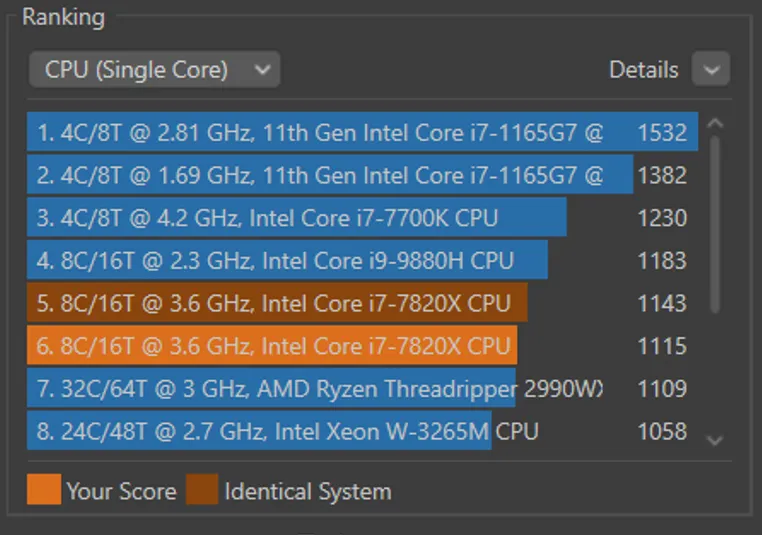Select rank 1 i7-1165G7 2.81 GHz entry
This screenshot has width=762, height=535.
coord(320,133)
